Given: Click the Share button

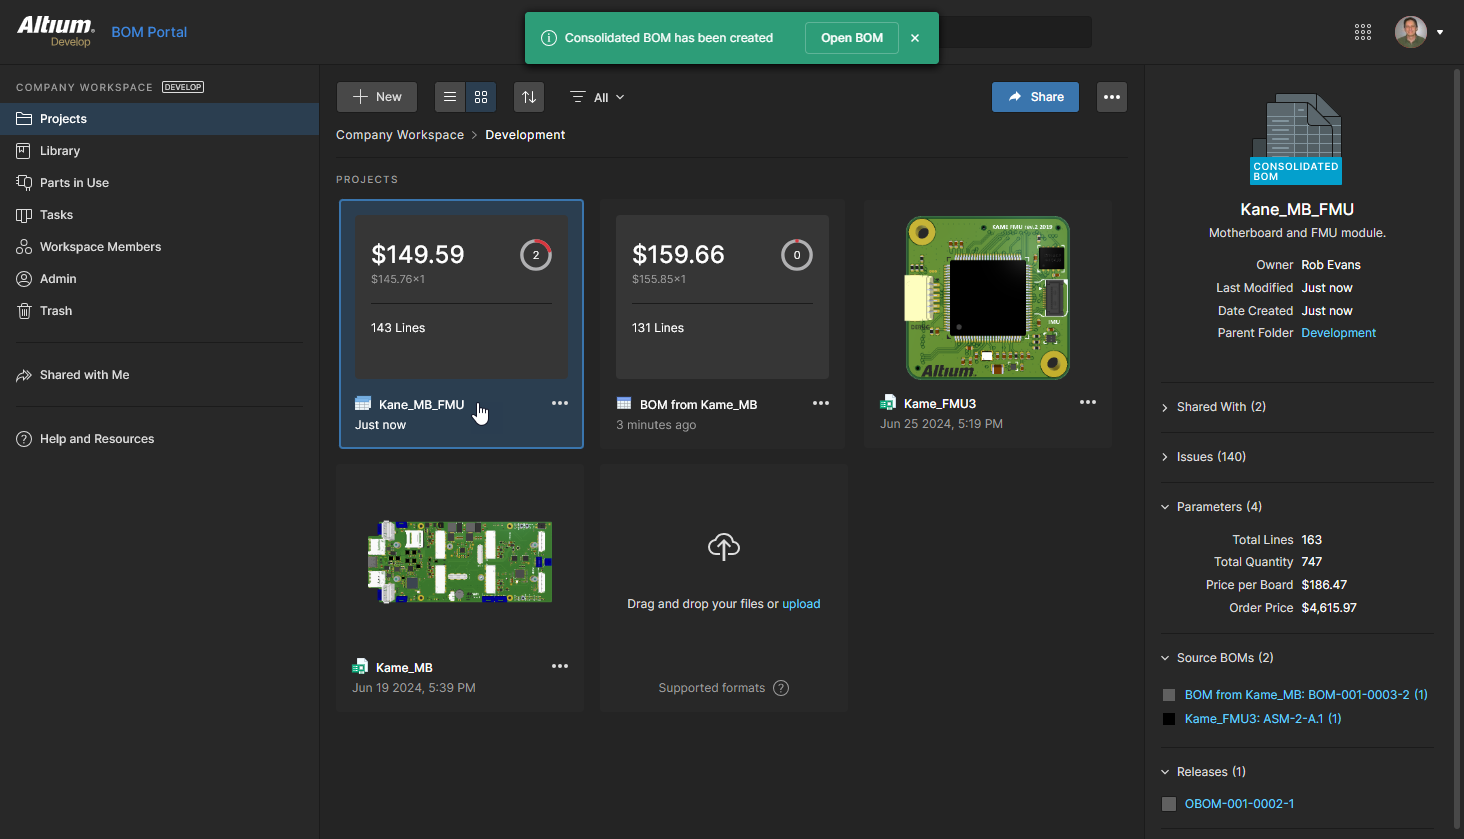Looking at the screenshot, I should click(x=1035, y=97).
